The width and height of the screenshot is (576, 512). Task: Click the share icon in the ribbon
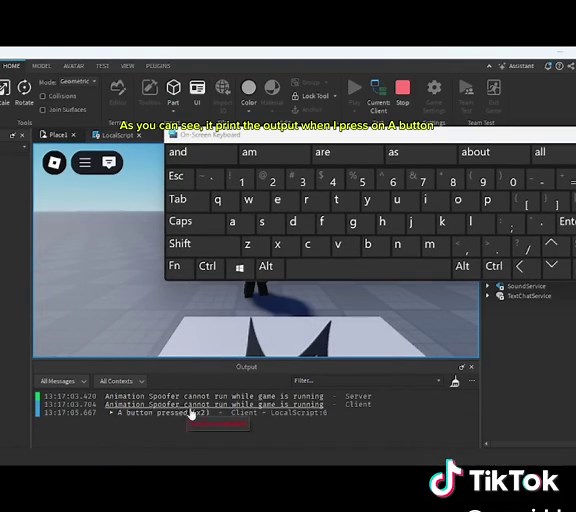coord(571,66)
